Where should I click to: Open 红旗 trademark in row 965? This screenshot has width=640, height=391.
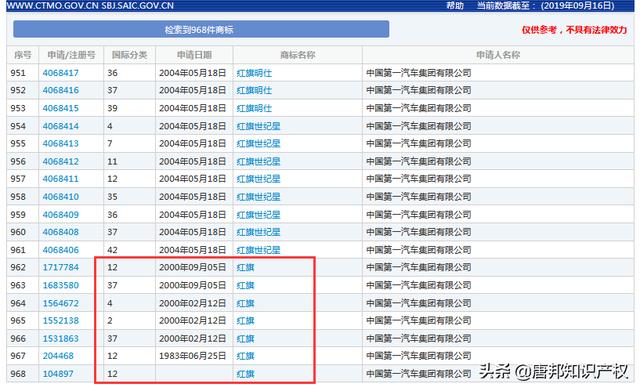[x=246, y=320]
